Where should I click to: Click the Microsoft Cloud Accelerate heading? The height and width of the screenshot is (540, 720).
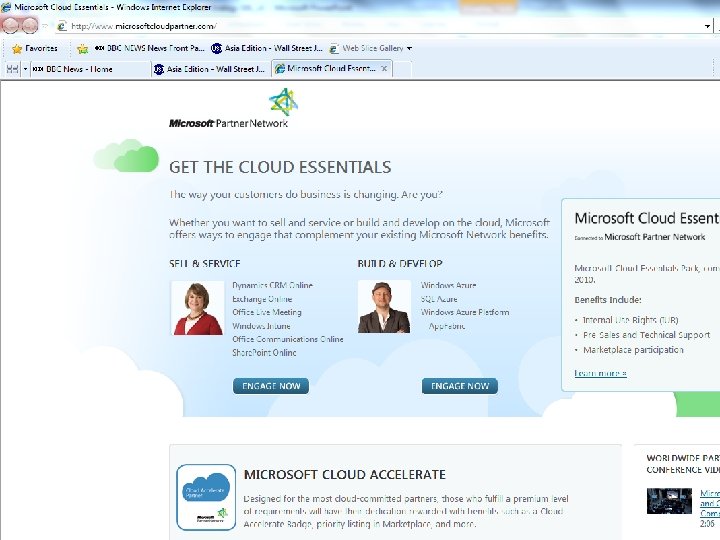coord(345,474)
